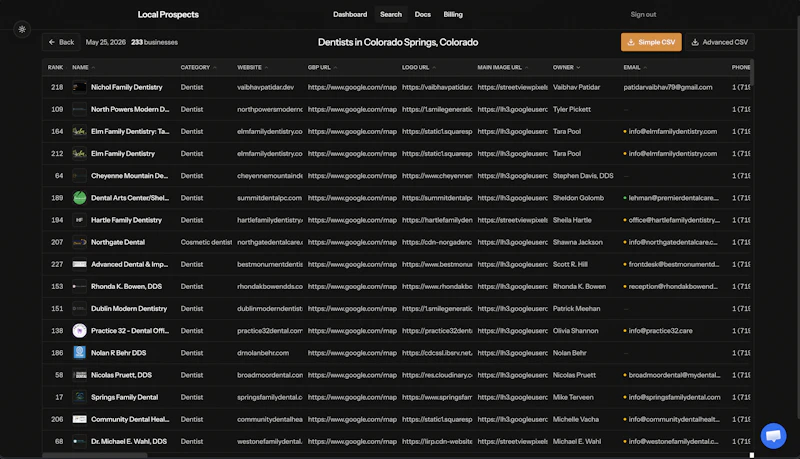The width and height of the screenshot is (800, 459).
Task: Sort by the Email column header
Action: (635, 67)
